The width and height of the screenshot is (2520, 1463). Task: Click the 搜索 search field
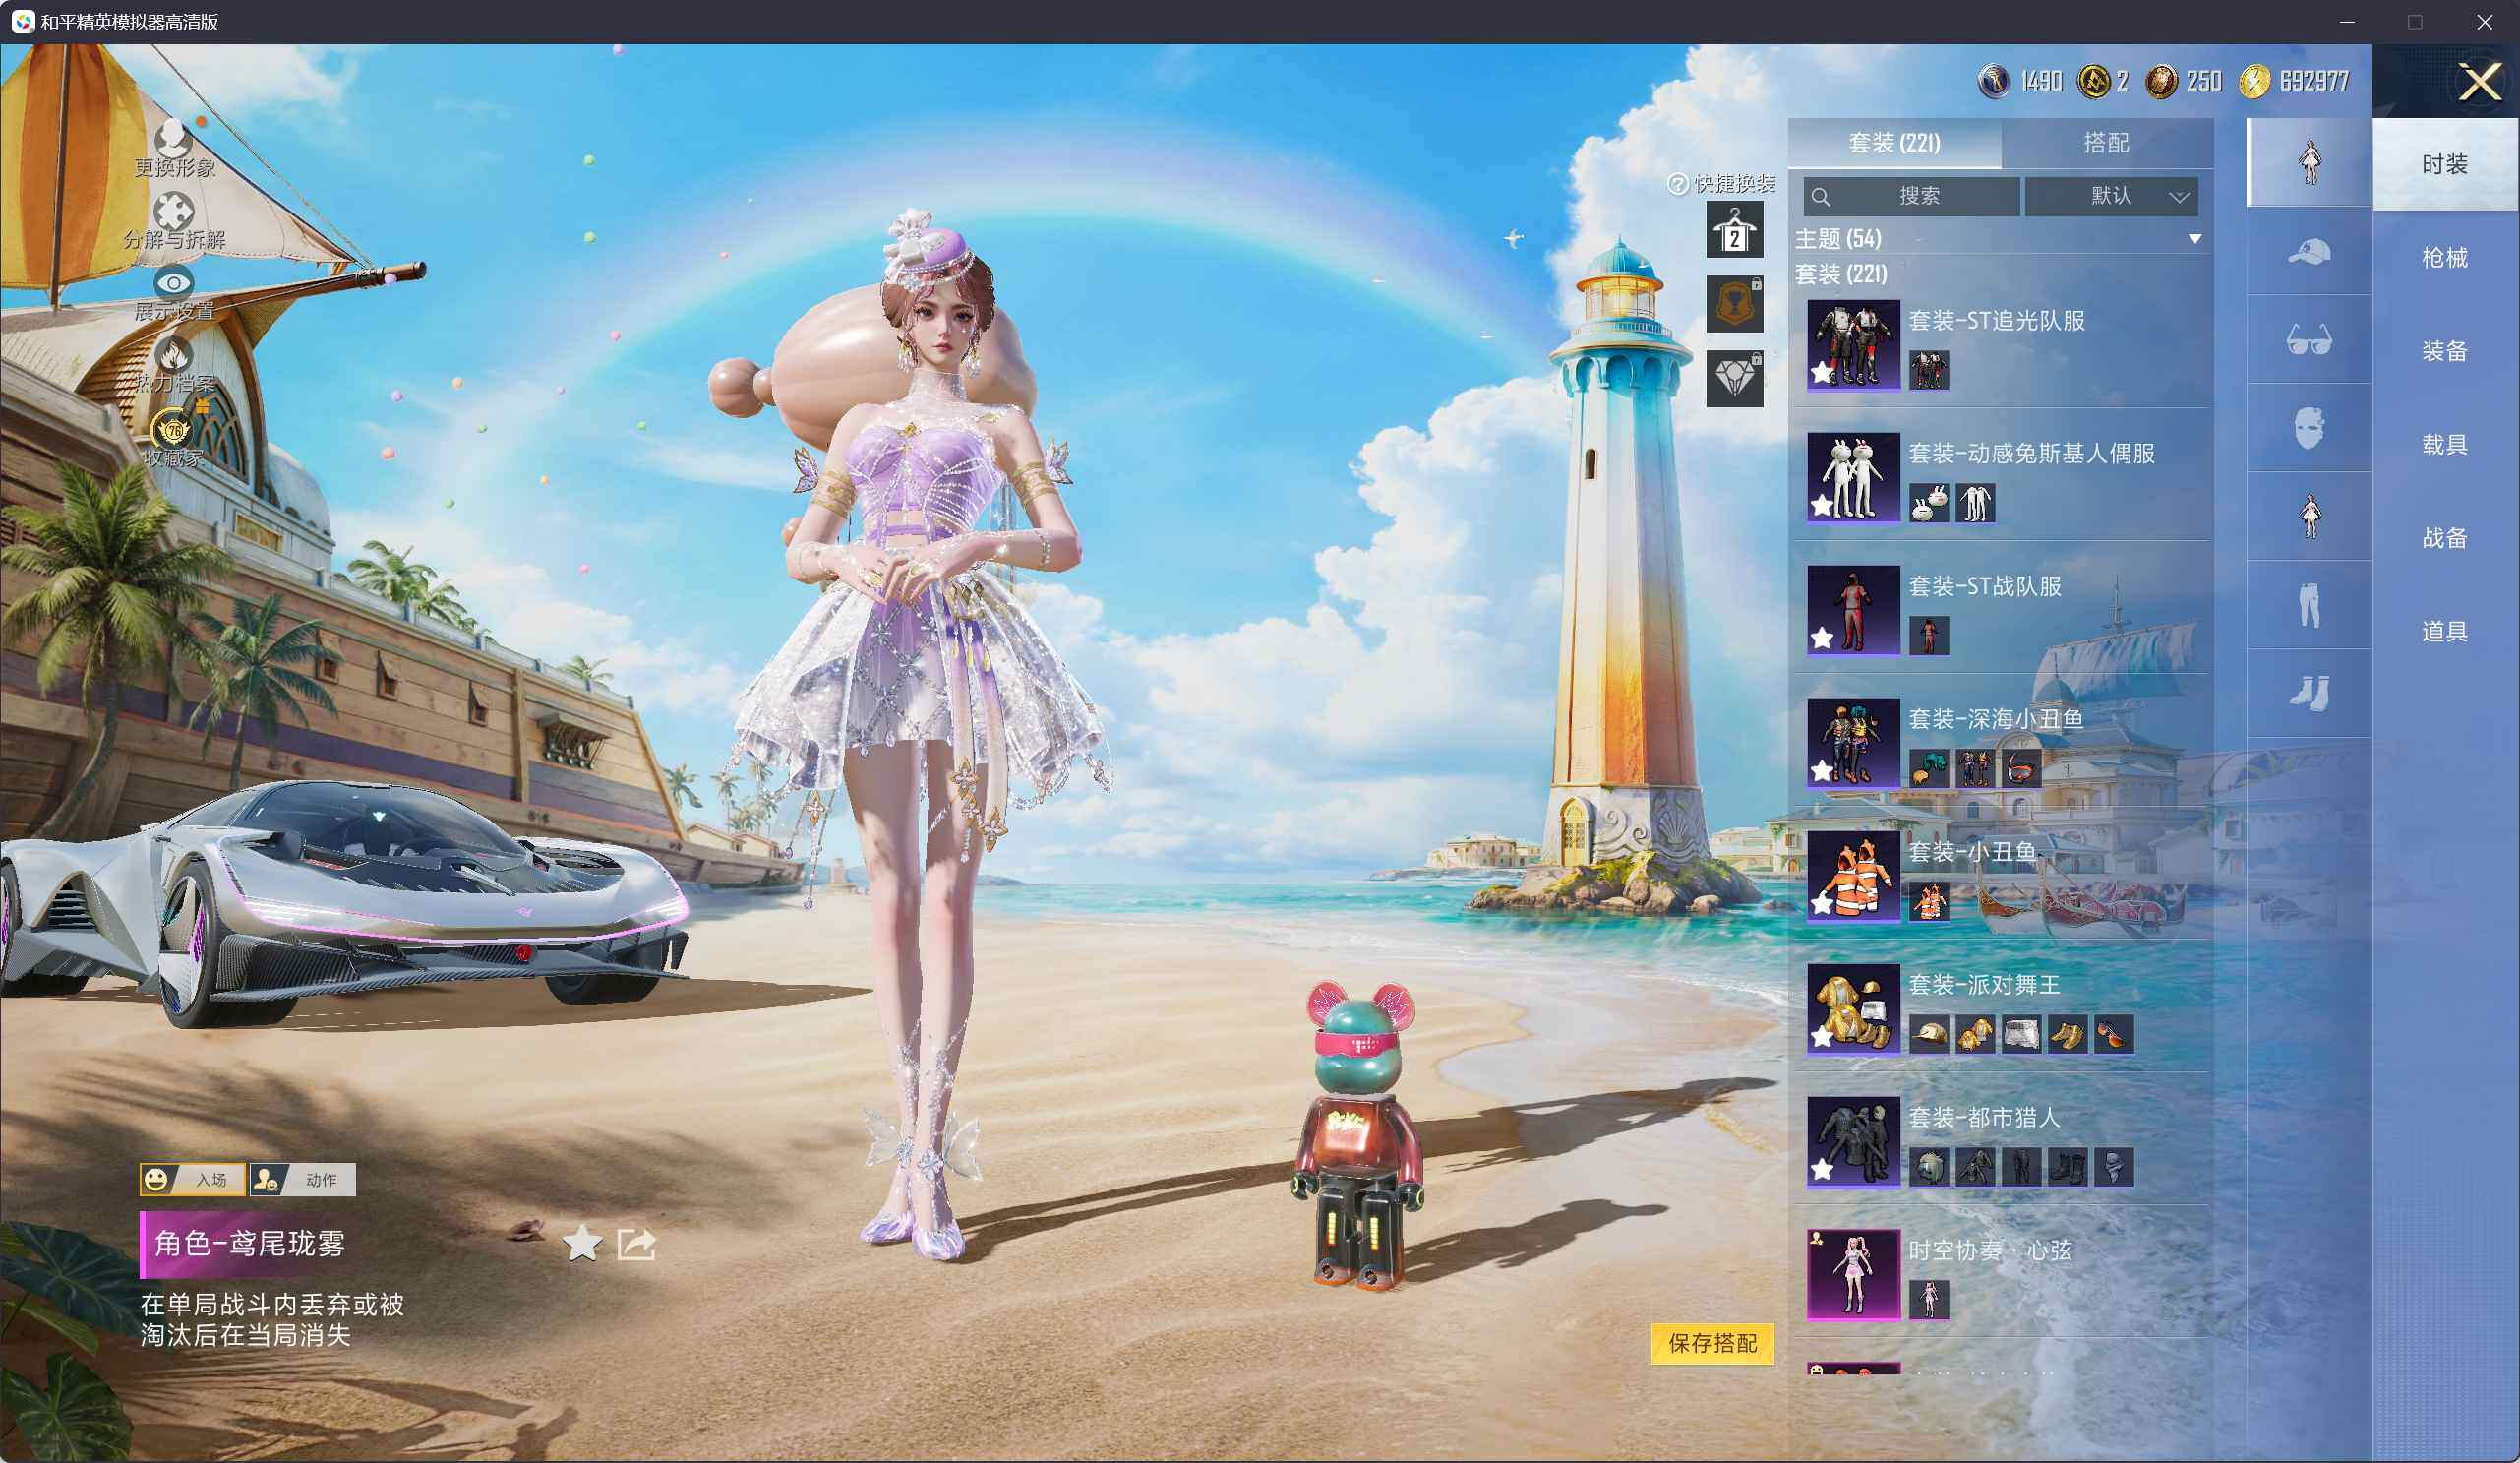[1911, 196]
